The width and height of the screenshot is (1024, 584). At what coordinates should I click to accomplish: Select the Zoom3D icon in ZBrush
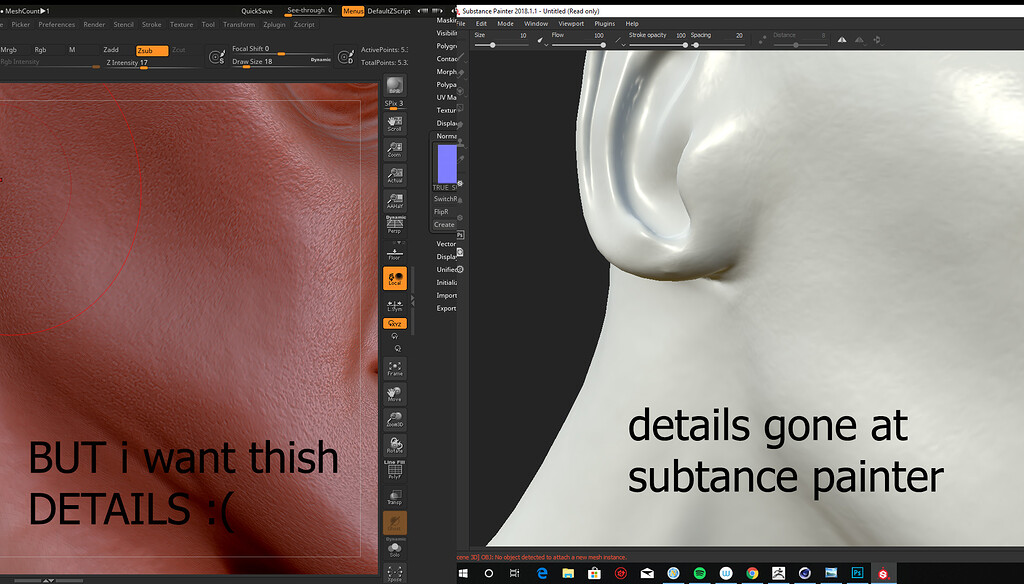point(394,419)
